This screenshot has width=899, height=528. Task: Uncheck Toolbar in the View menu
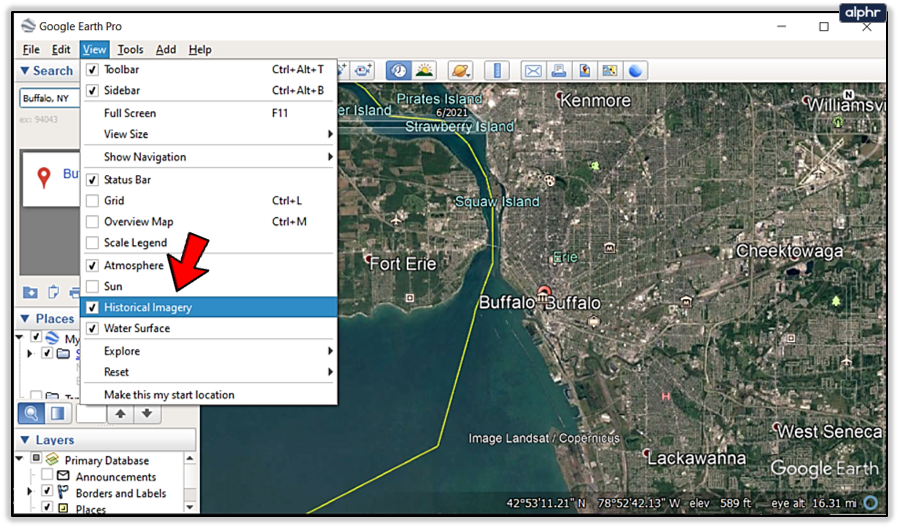[92, 69]
